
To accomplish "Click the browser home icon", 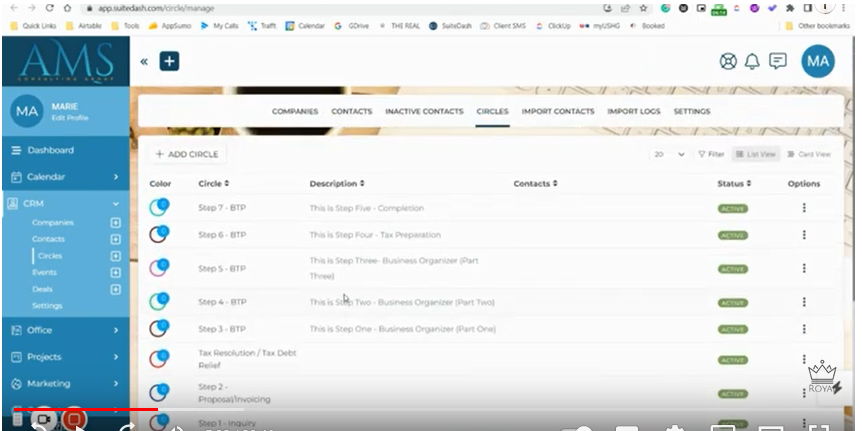I will [x=67, y=8].
